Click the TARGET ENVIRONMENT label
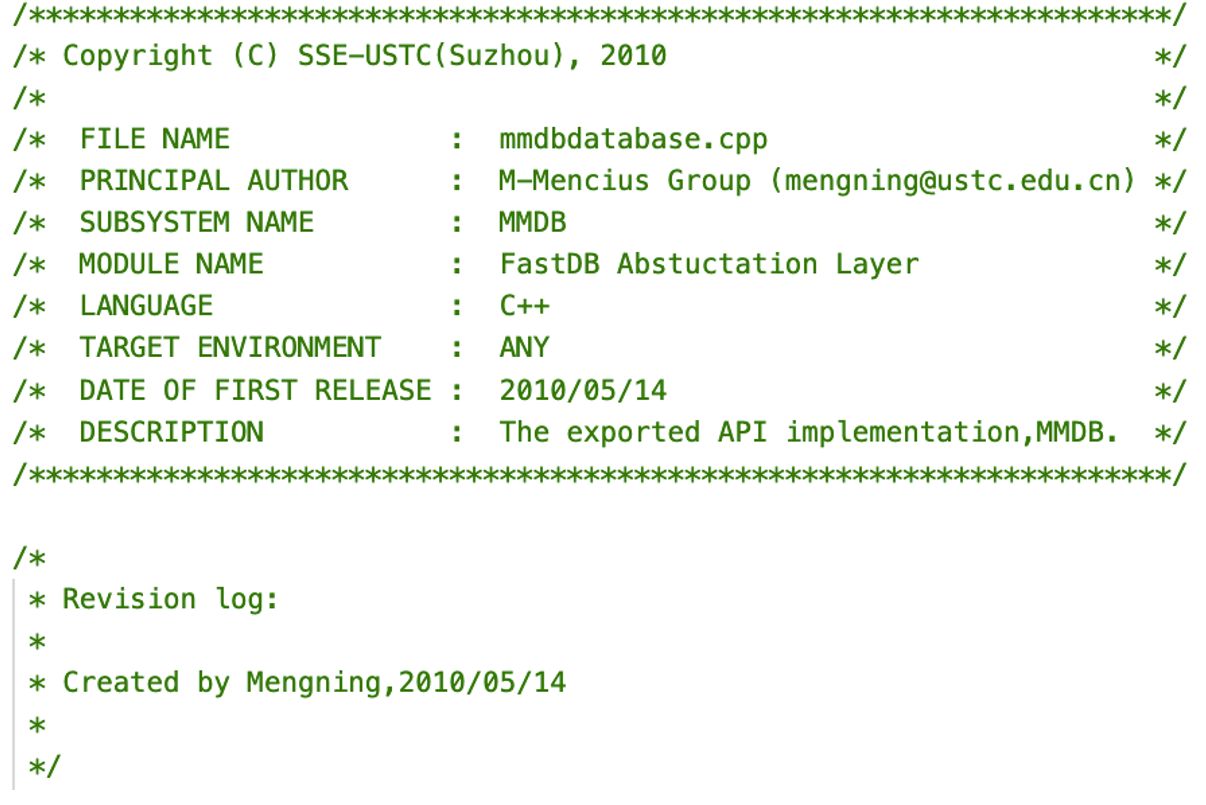Viewport: 1206px width, 805px height. tap(230, 348)
